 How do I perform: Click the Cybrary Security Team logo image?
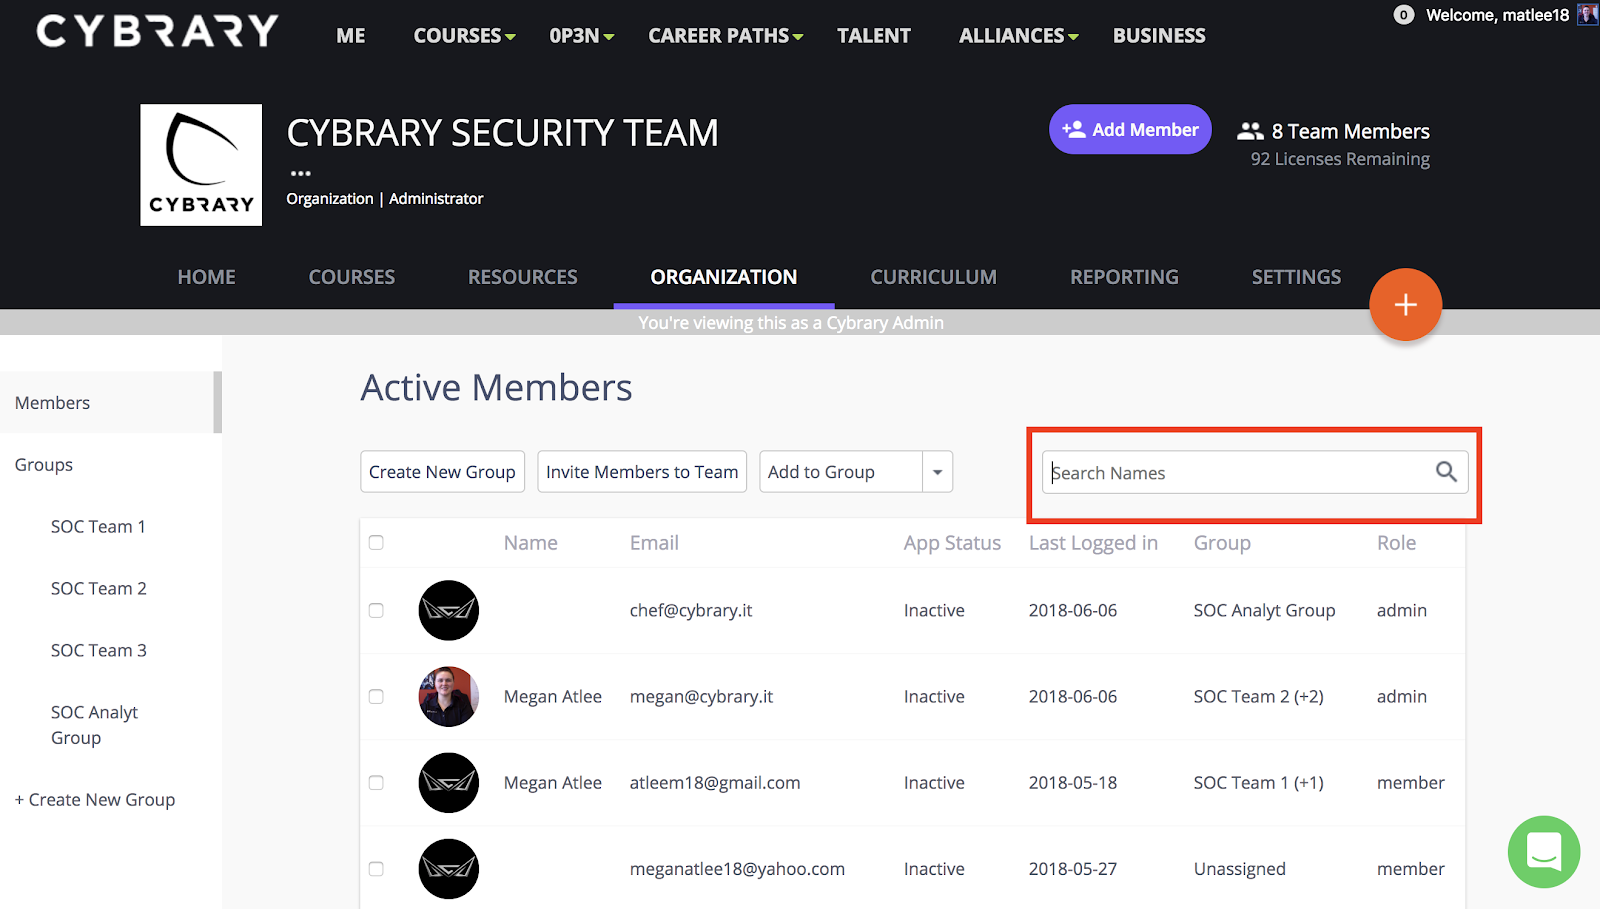pyautogui.click(x=201, y=165)
